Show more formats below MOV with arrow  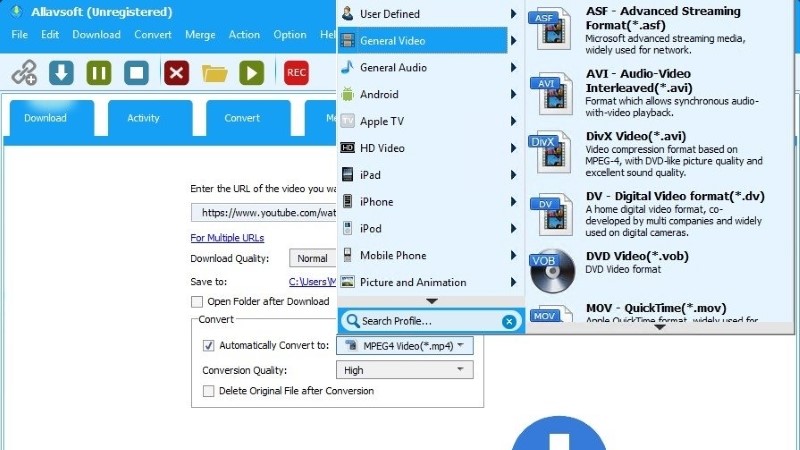point(659,327)
